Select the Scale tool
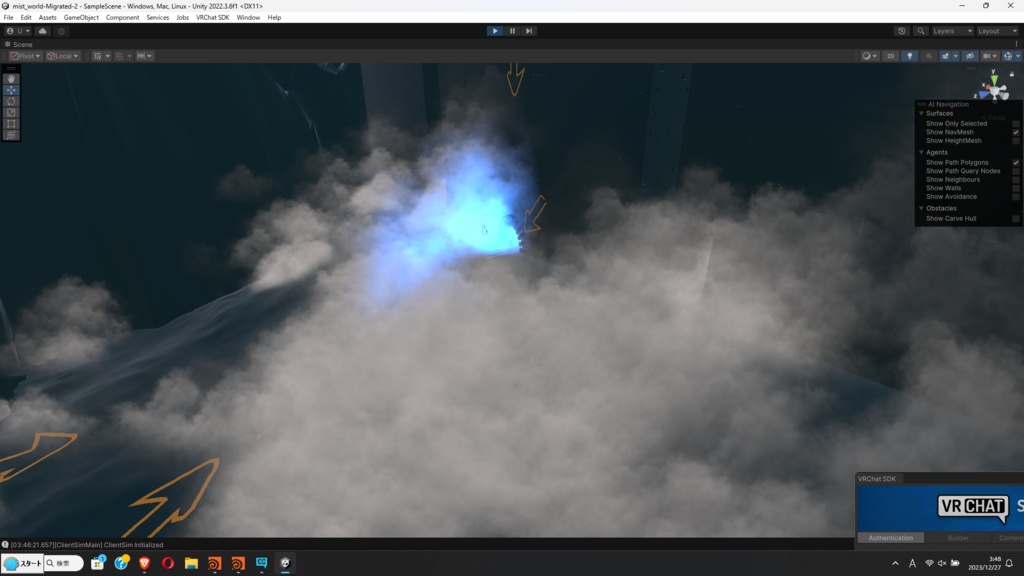This screenshot has height=576, width=1024. coord(11,112)
